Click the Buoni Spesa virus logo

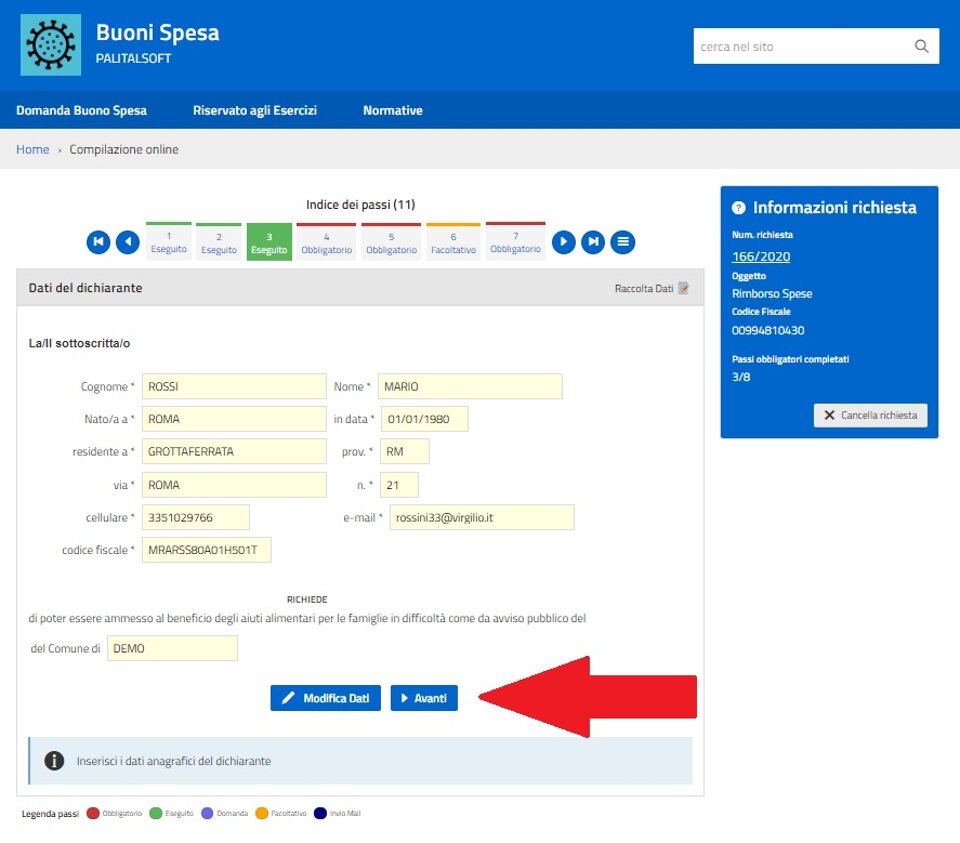pos(51,45)
